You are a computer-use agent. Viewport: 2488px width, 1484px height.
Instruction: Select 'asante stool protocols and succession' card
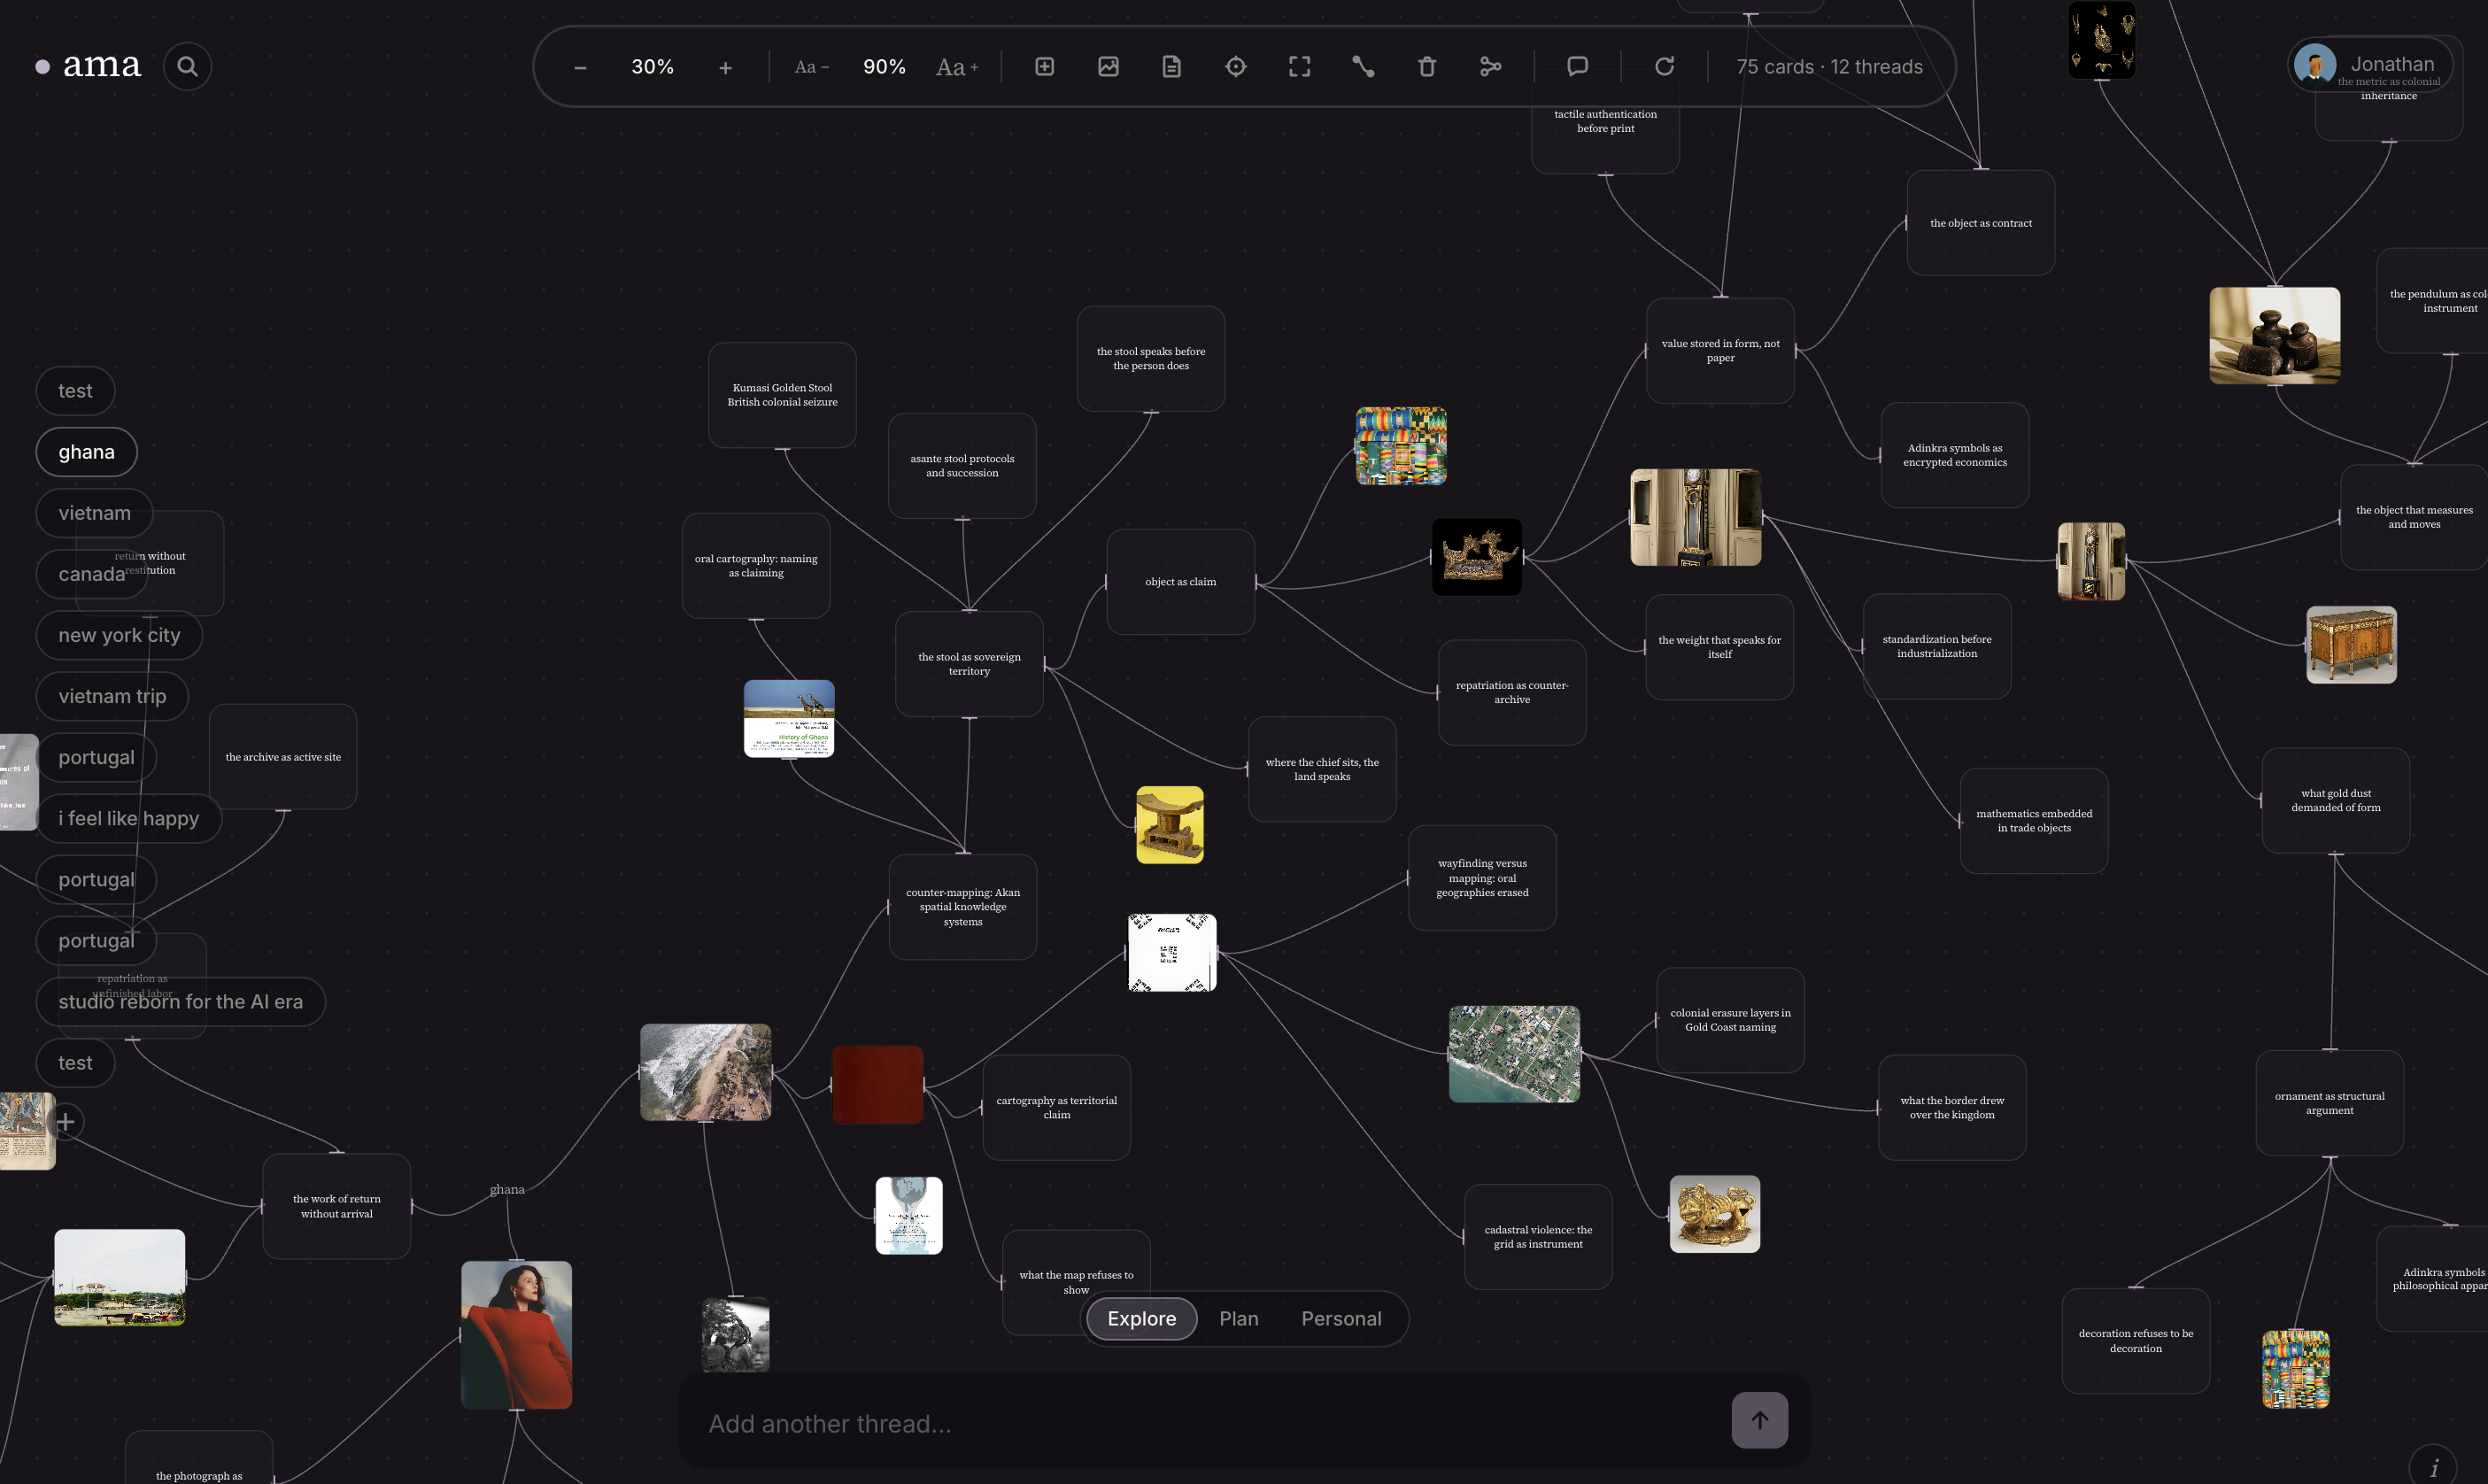[962, 466]
